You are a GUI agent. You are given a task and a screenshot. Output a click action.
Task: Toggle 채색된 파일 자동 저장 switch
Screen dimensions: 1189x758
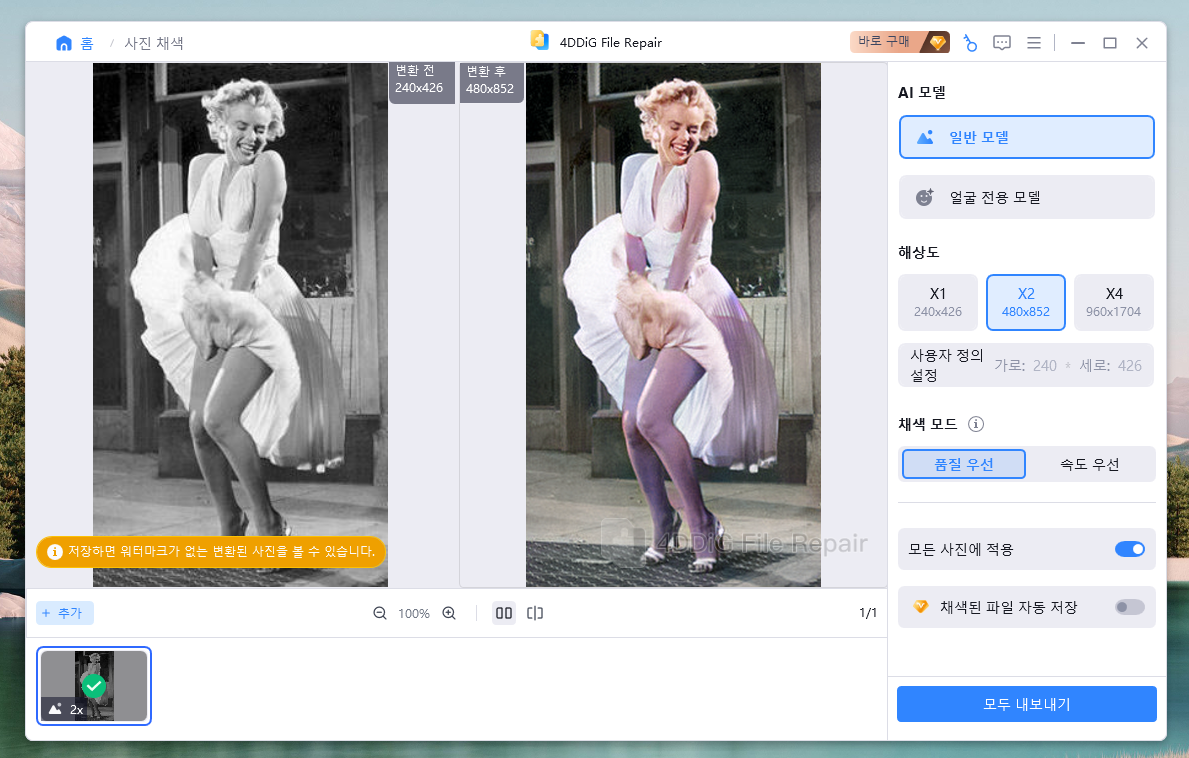coord(1129,607)
